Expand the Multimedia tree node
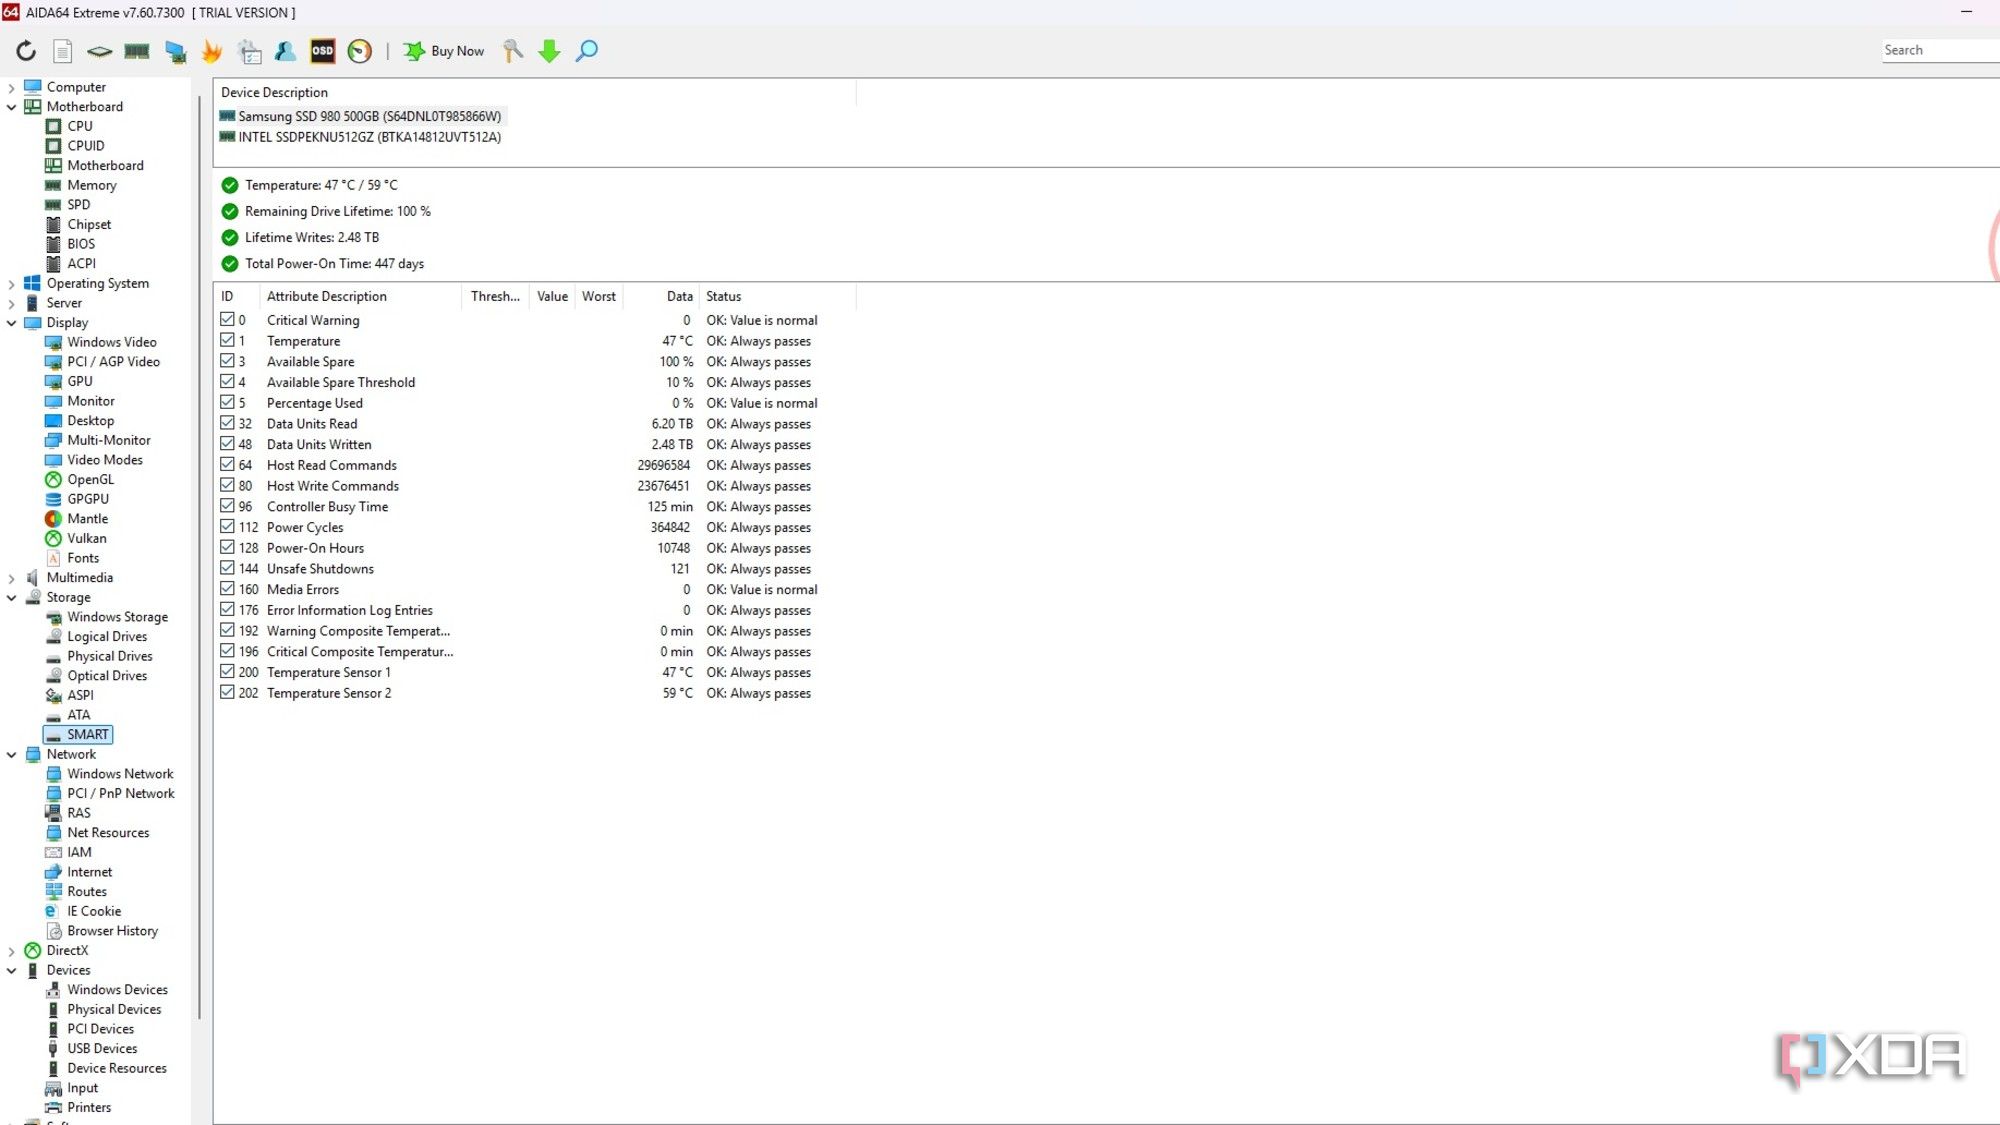 11,578
